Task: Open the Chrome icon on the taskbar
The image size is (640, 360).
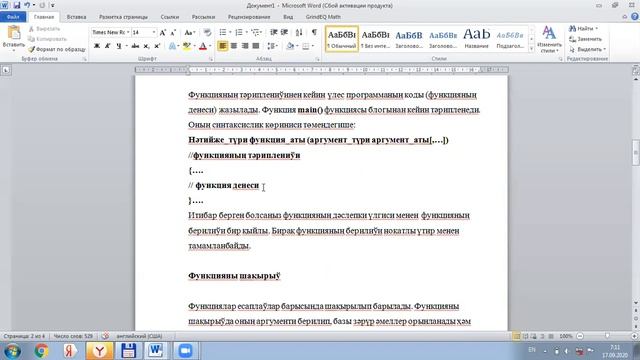Action: 41,351
